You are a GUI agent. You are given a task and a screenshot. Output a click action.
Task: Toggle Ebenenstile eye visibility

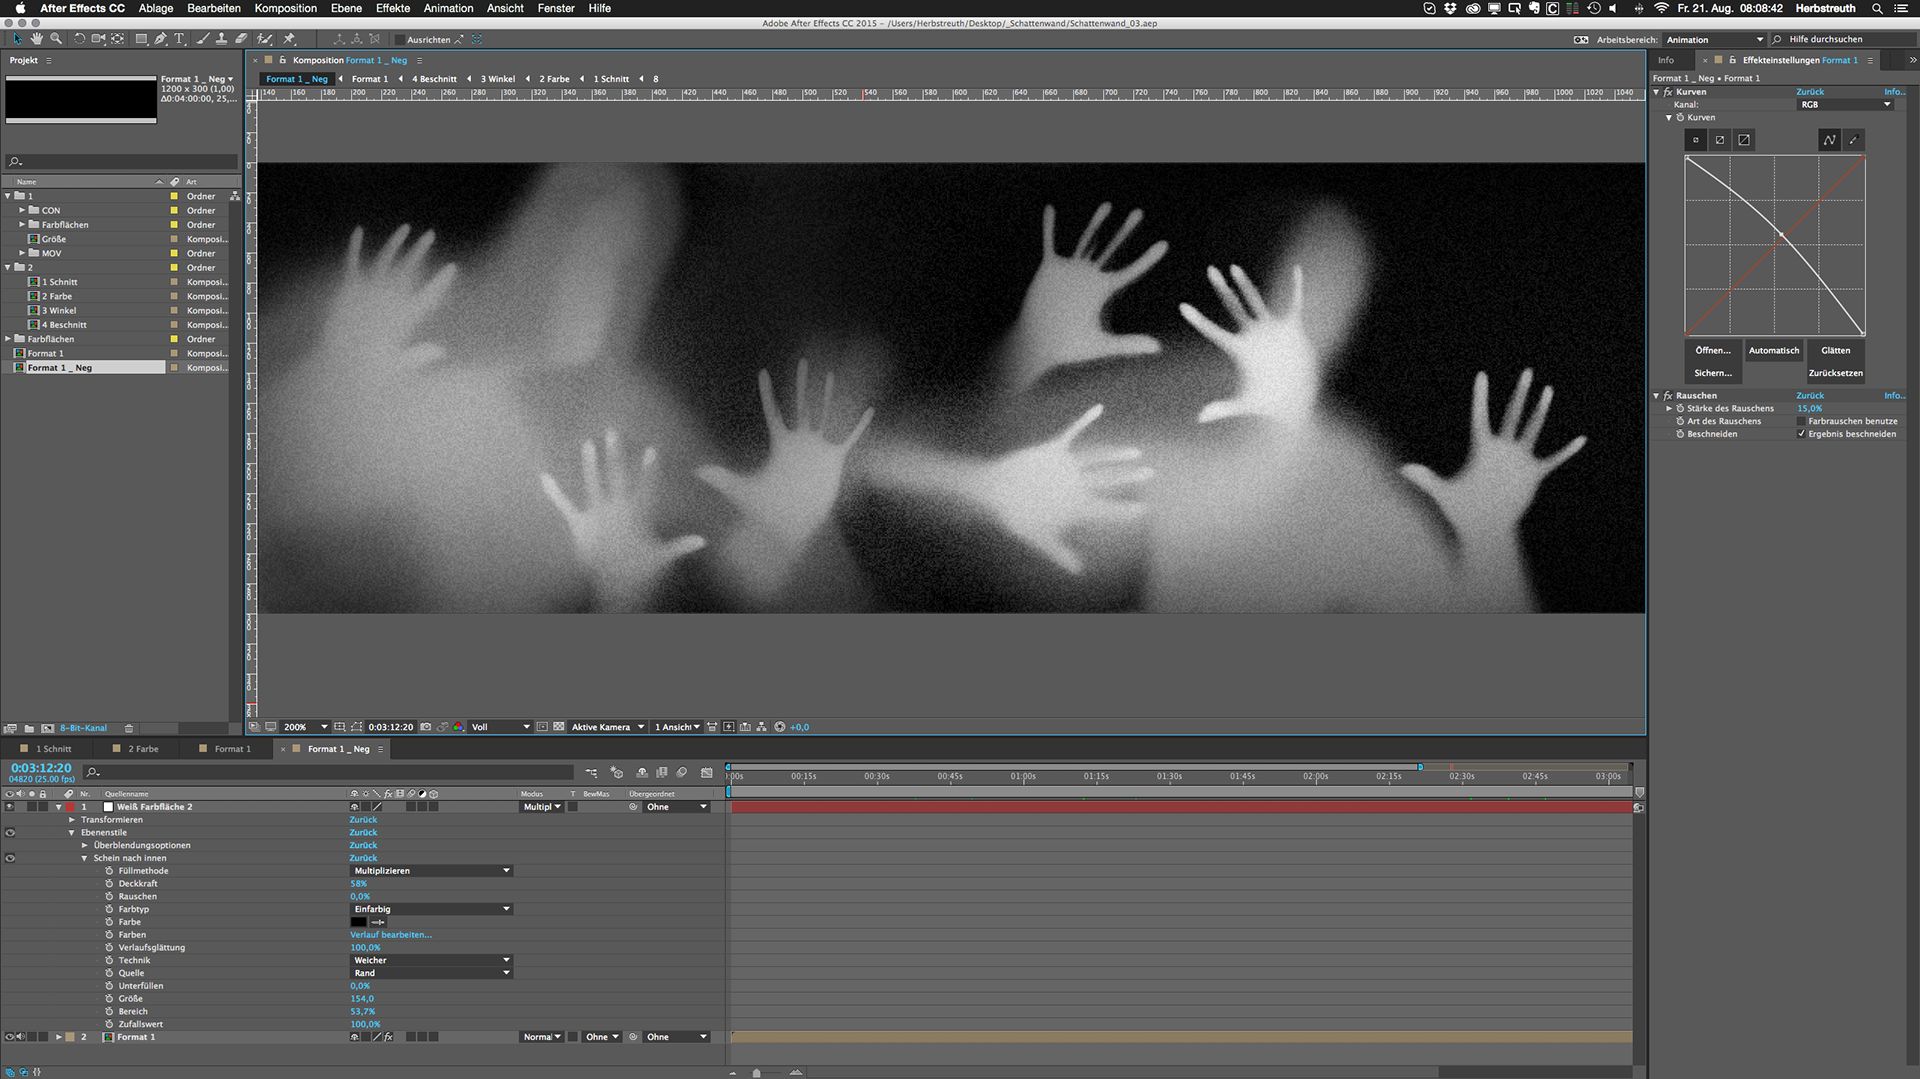10,832
